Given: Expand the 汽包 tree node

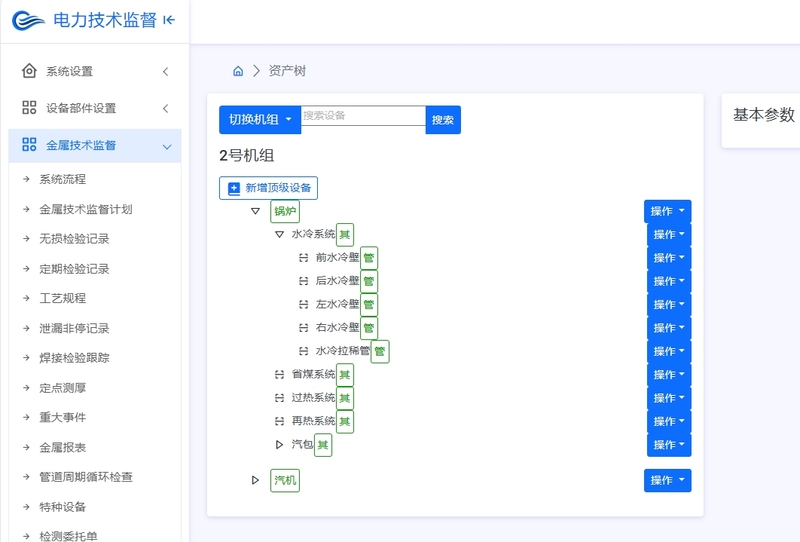Looking at the screenshot, I should (279, 445).
